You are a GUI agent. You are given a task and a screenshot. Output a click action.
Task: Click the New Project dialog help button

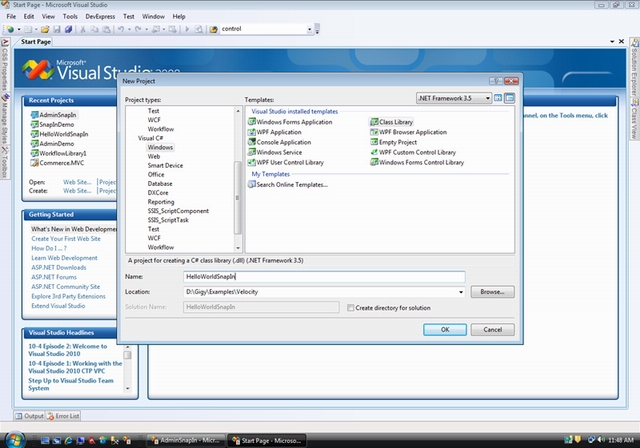click(x=496, y=81)
